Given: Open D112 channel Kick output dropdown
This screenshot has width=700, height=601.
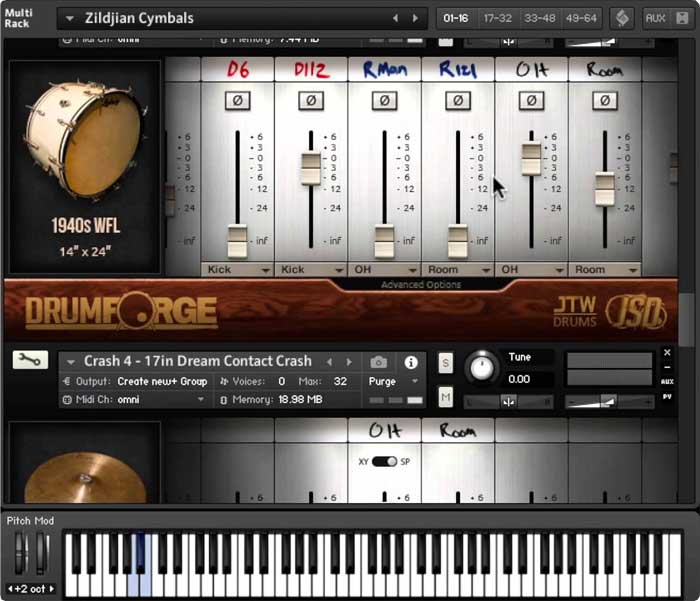Looking at the screenshot, I should point(311,270).
